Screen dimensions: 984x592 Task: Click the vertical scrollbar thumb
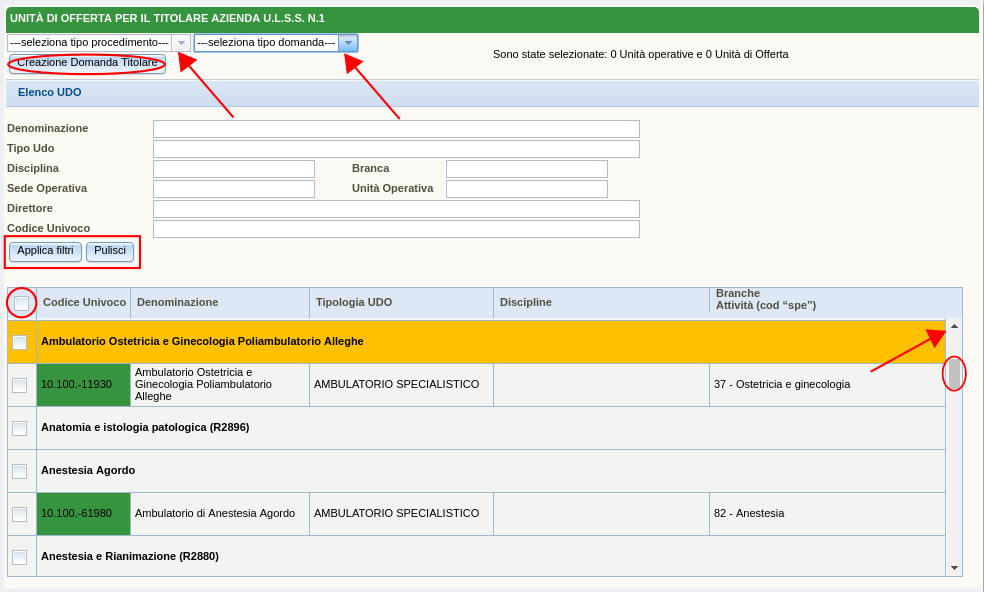(x=954, y=374)
